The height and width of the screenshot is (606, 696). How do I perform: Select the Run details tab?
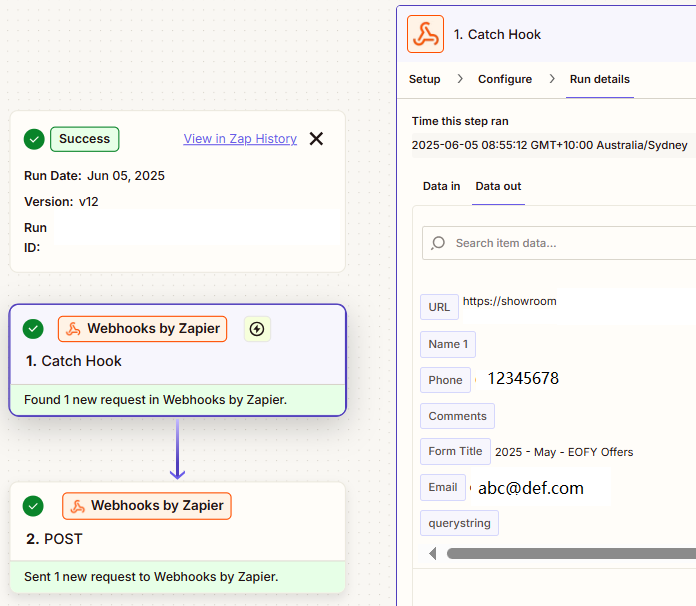[600, 79]
